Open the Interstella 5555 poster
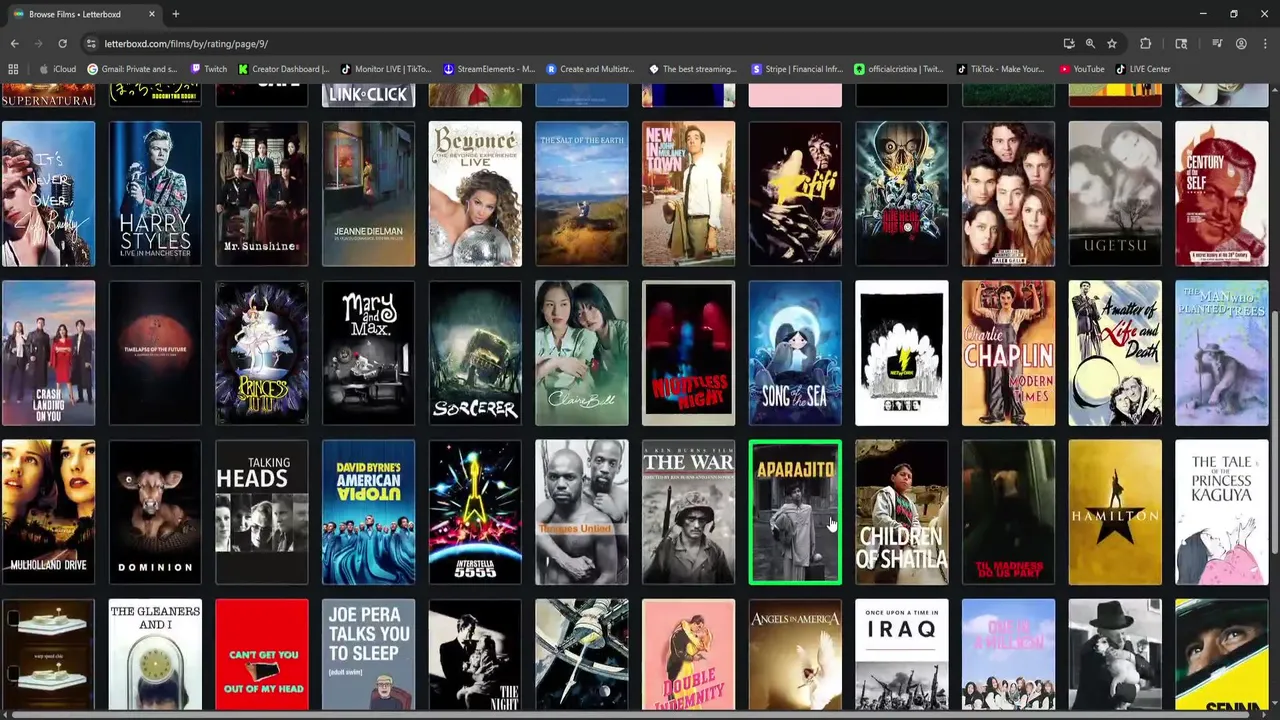 tap(475, 512)
